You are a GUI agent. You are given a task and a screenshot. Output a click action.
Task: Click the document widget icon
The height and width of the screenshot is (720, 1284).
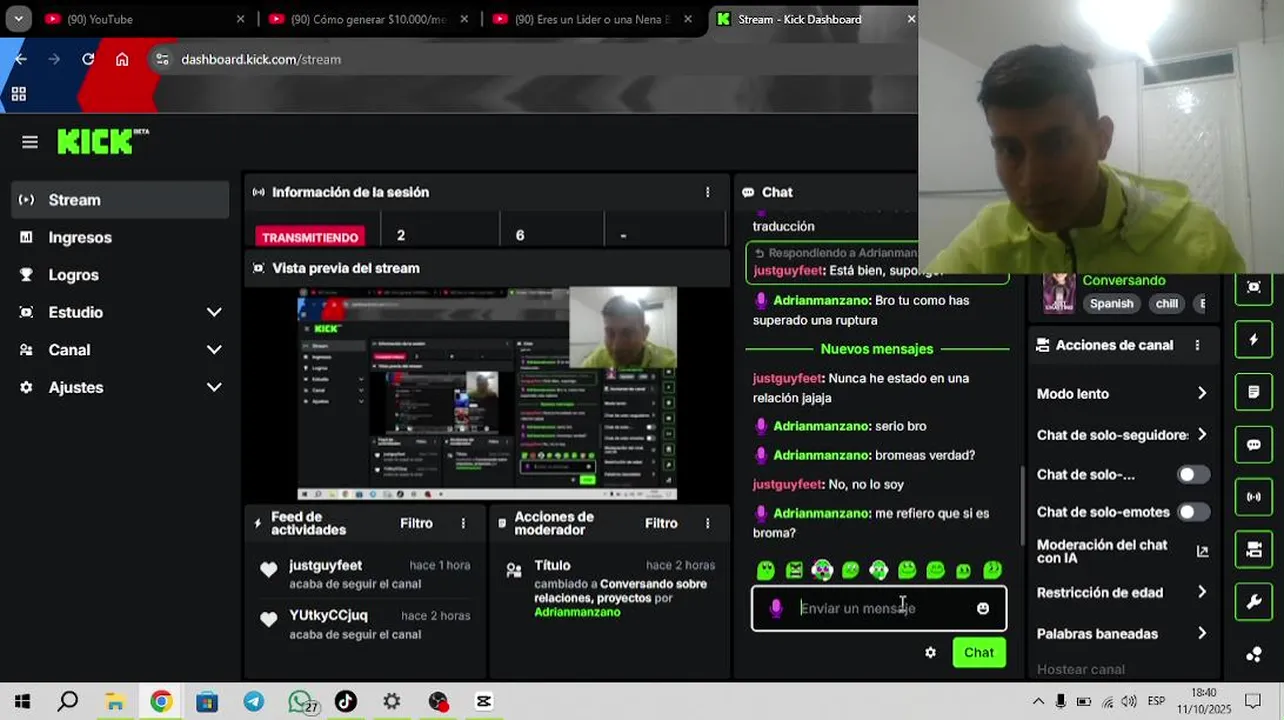[1254, 392]
